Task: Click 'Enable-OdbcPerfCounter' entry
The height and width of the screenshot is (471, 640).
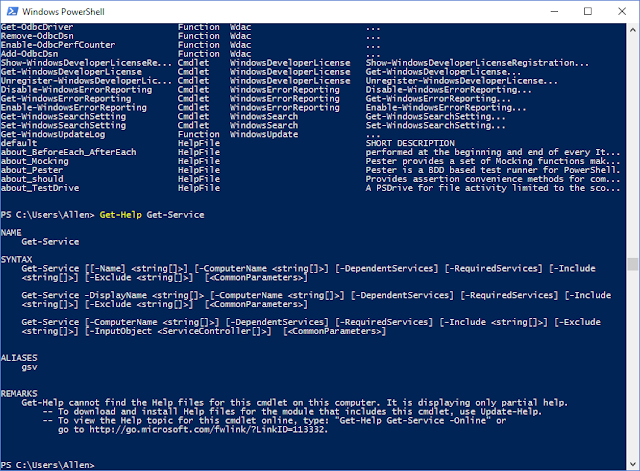Action: (58, 45)
